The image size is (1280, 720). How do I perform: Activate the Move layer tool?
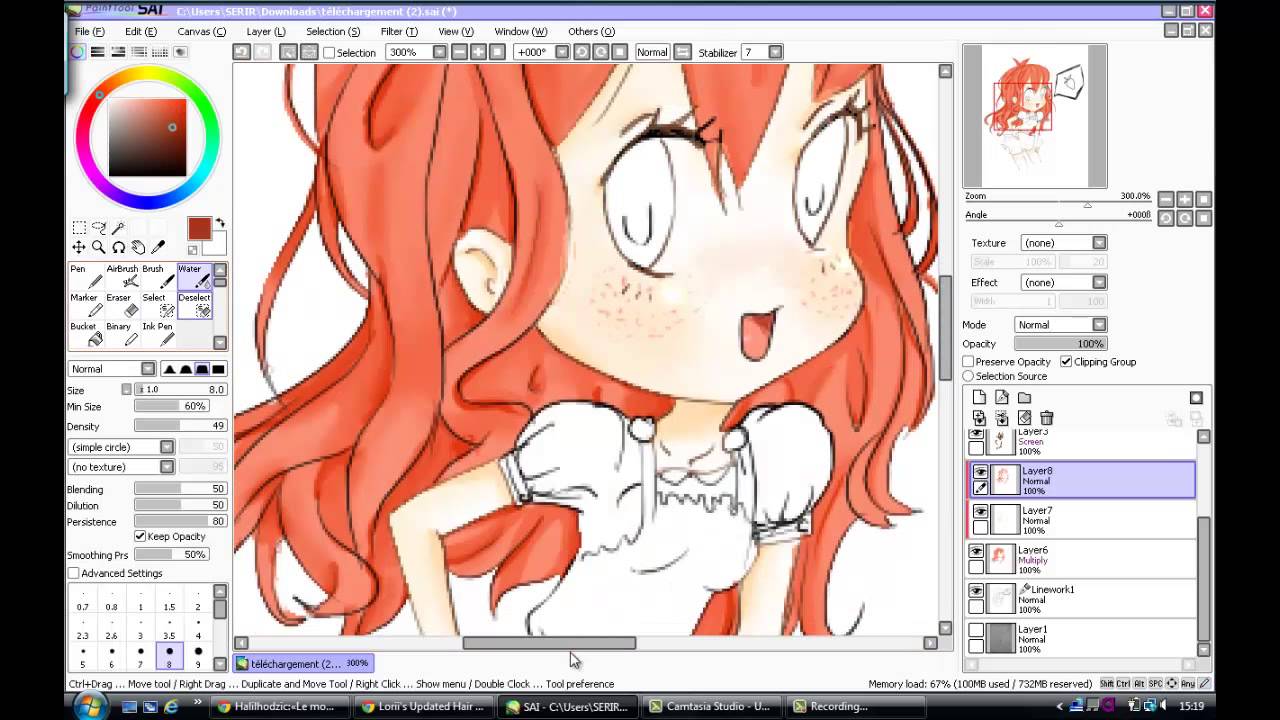click(79, 247)
